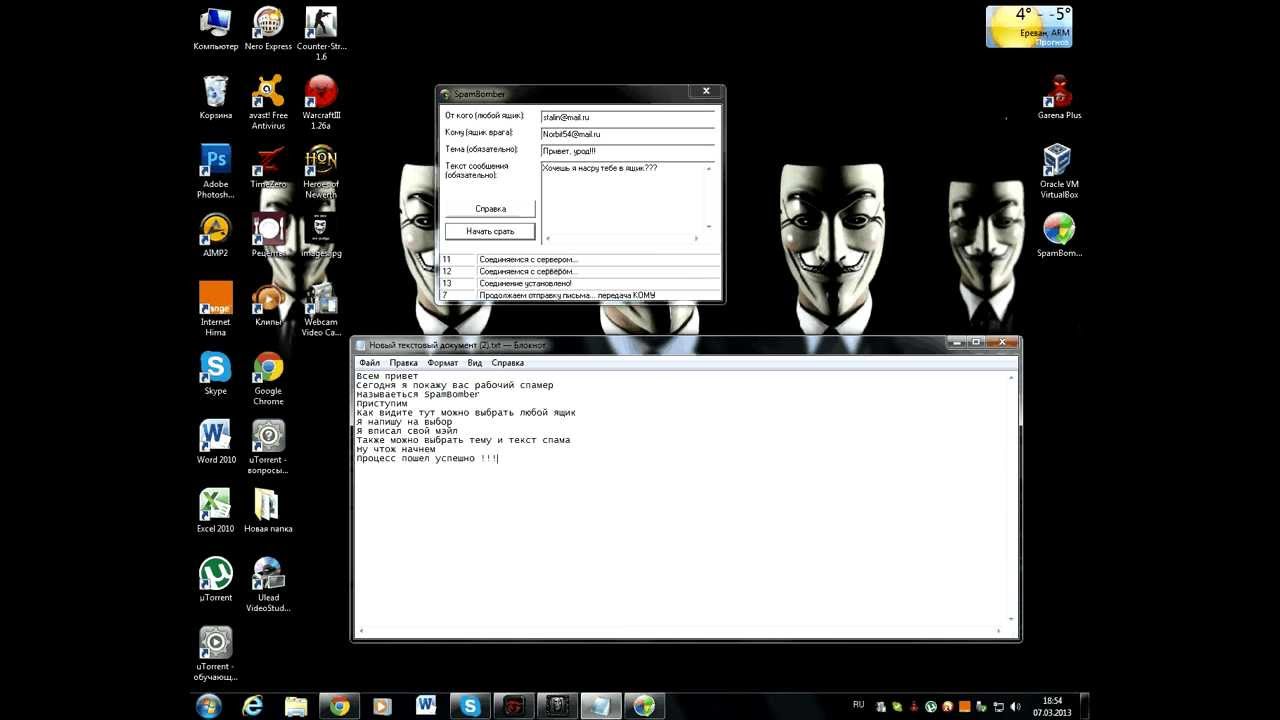Open the Формат menu in Notepad
This screenshot has height=720, width=1280.
(443, 363)
